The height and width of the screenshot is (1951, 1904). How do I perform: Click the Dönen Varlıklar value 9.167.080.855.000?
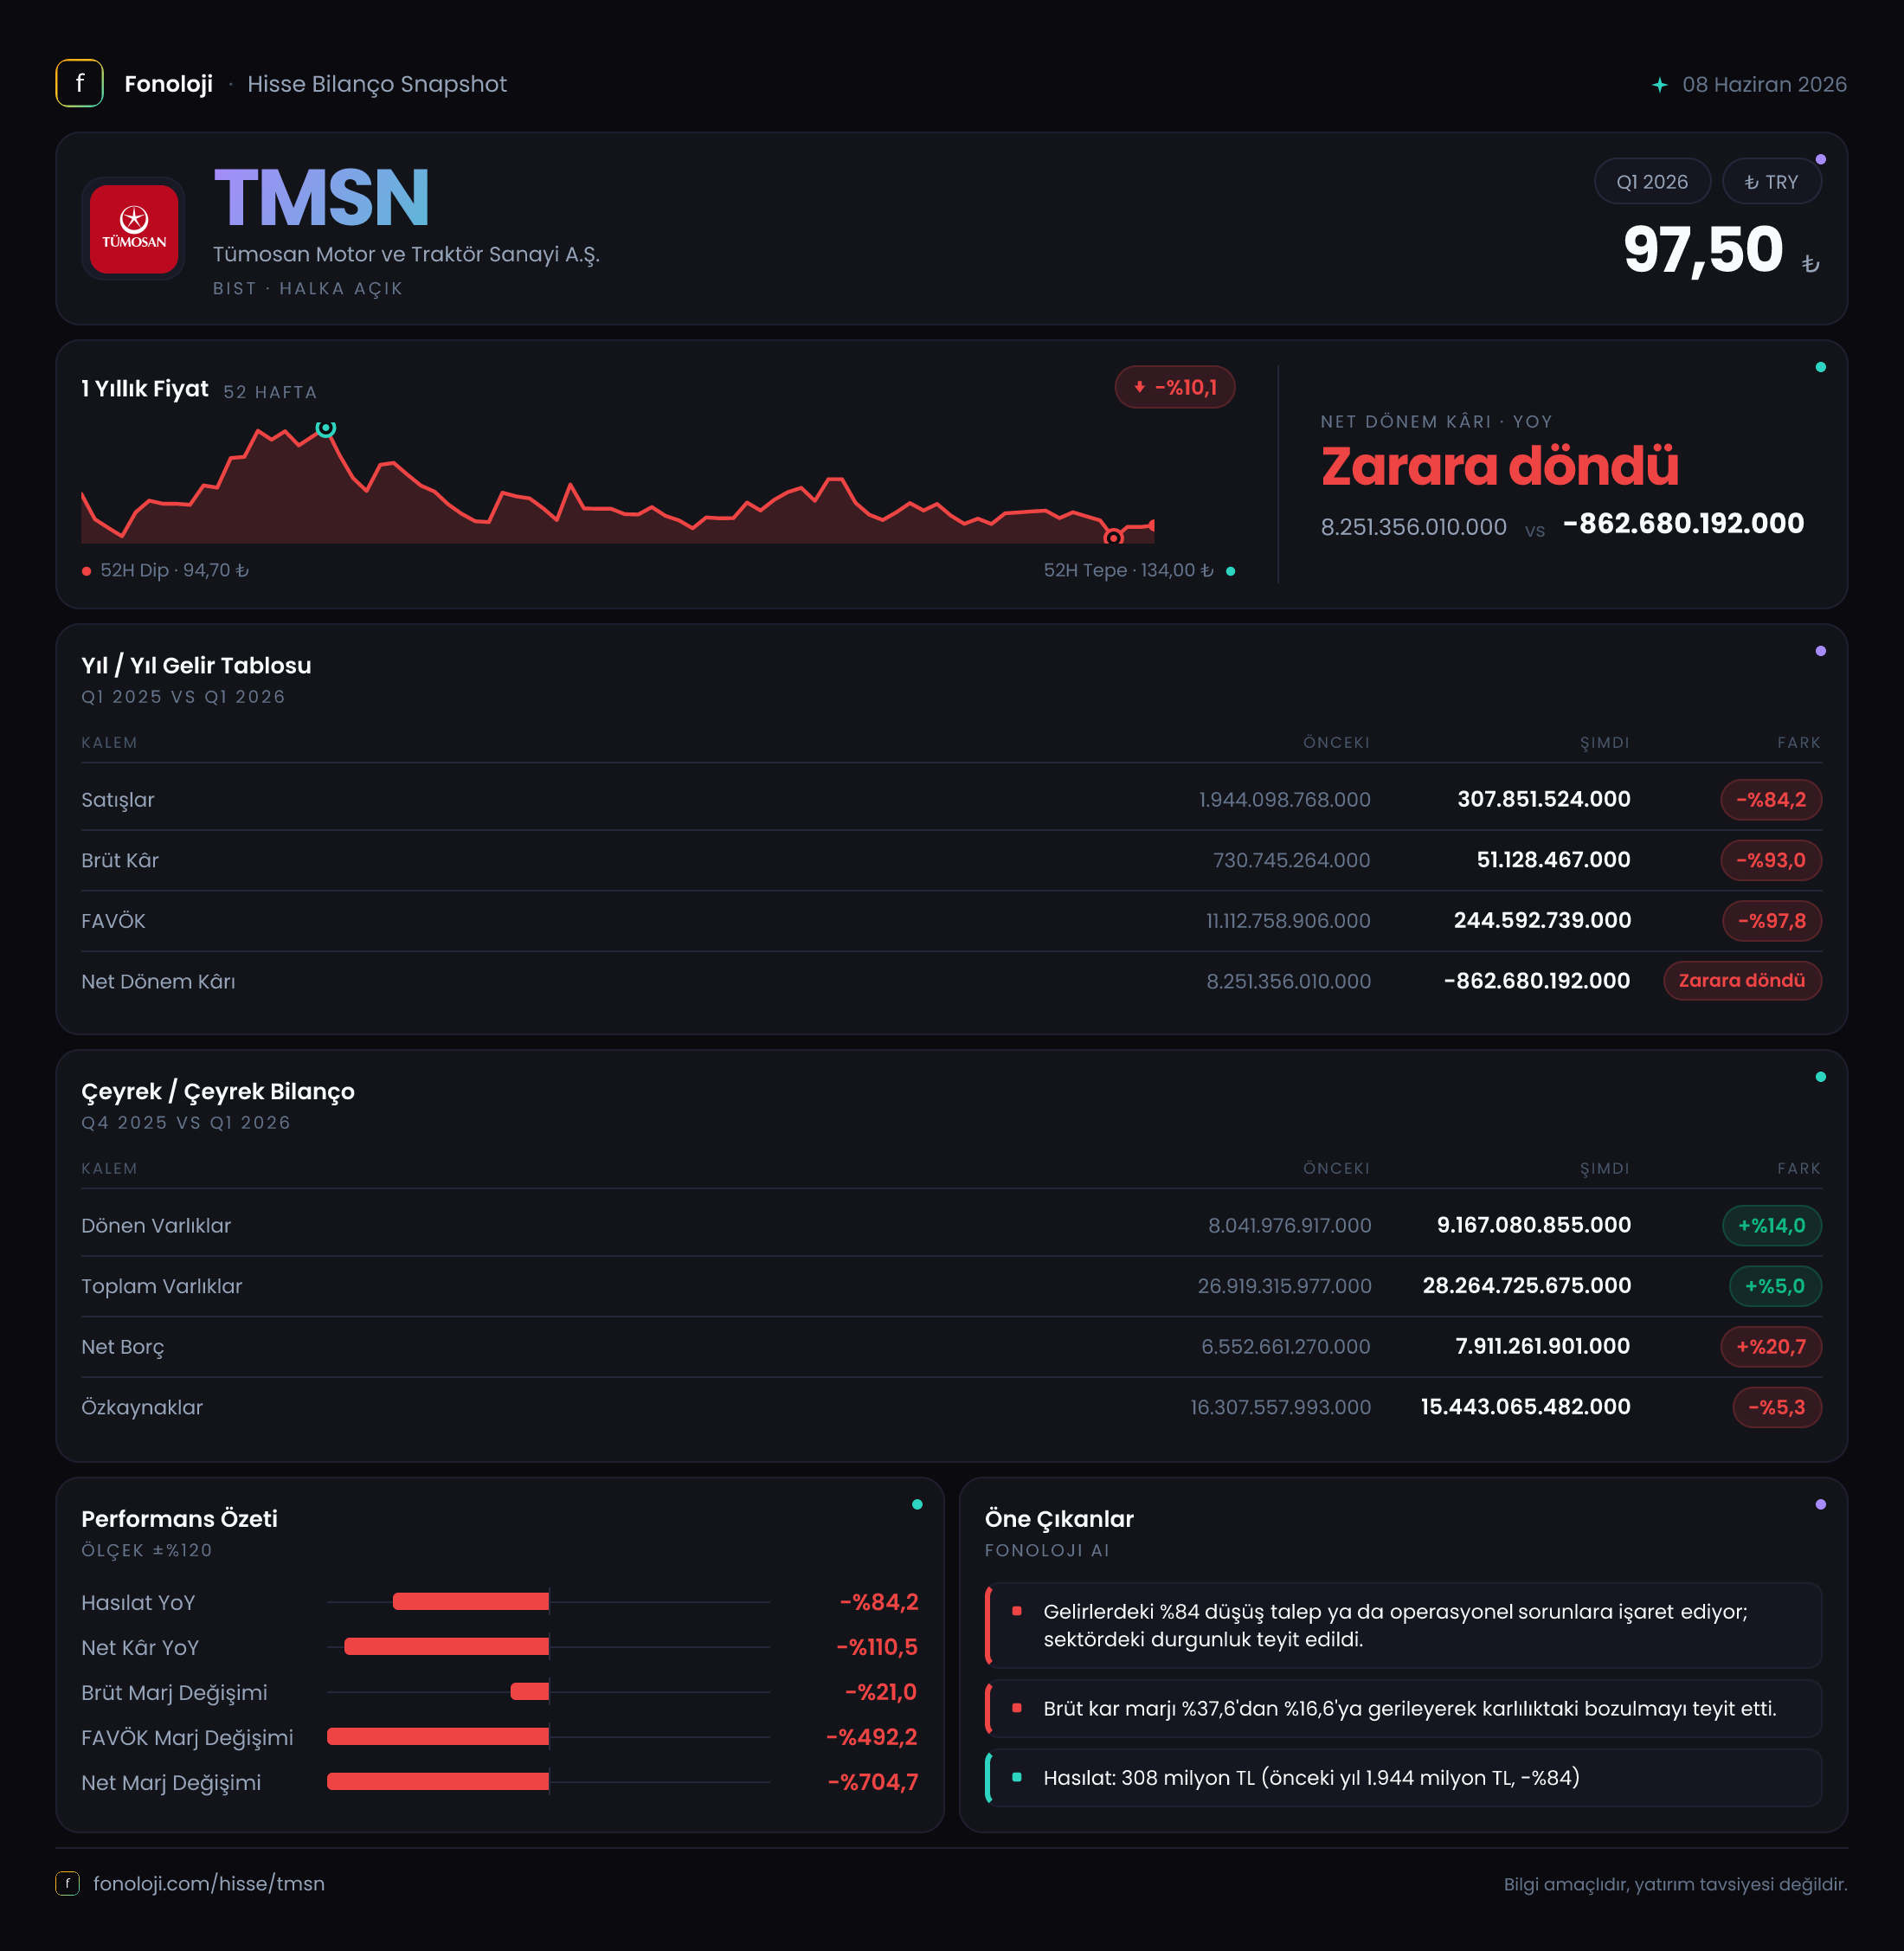coord(1534,1226)
